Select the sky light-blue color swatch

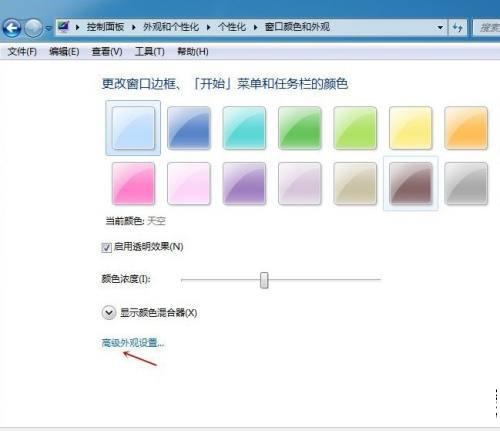coord(133,128)
